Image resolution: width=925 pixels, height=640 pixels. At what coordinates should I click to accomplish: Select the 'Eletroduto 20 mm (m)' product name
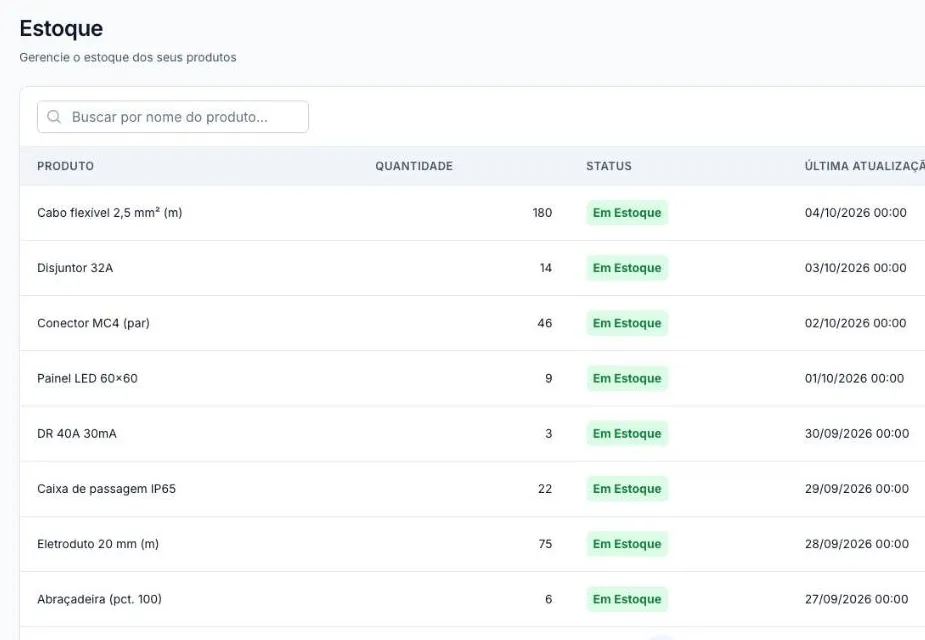tap(98, 544)
